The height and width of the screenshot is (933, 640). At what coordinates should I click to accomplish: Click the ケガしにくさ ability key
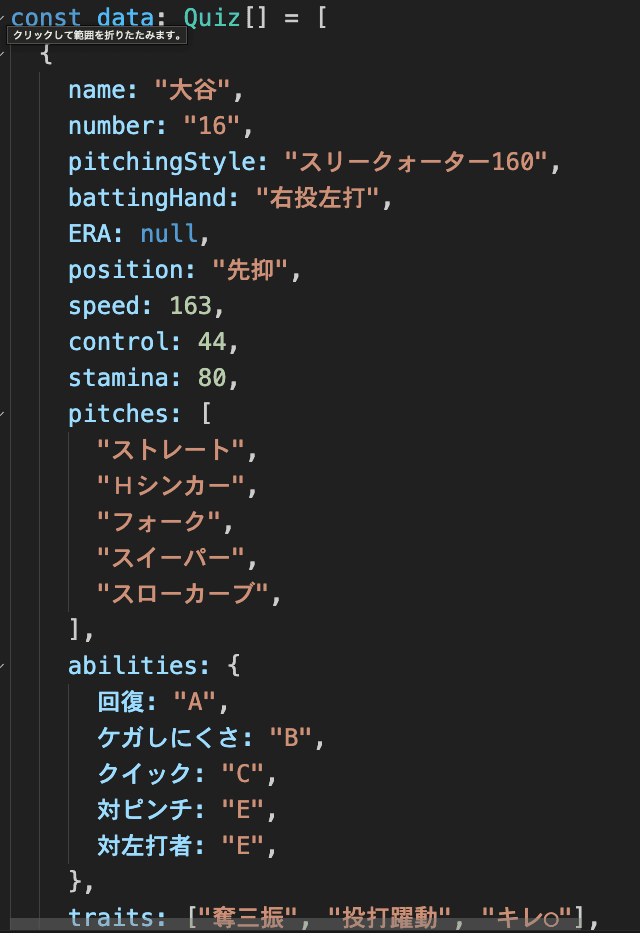coord(176,738)
